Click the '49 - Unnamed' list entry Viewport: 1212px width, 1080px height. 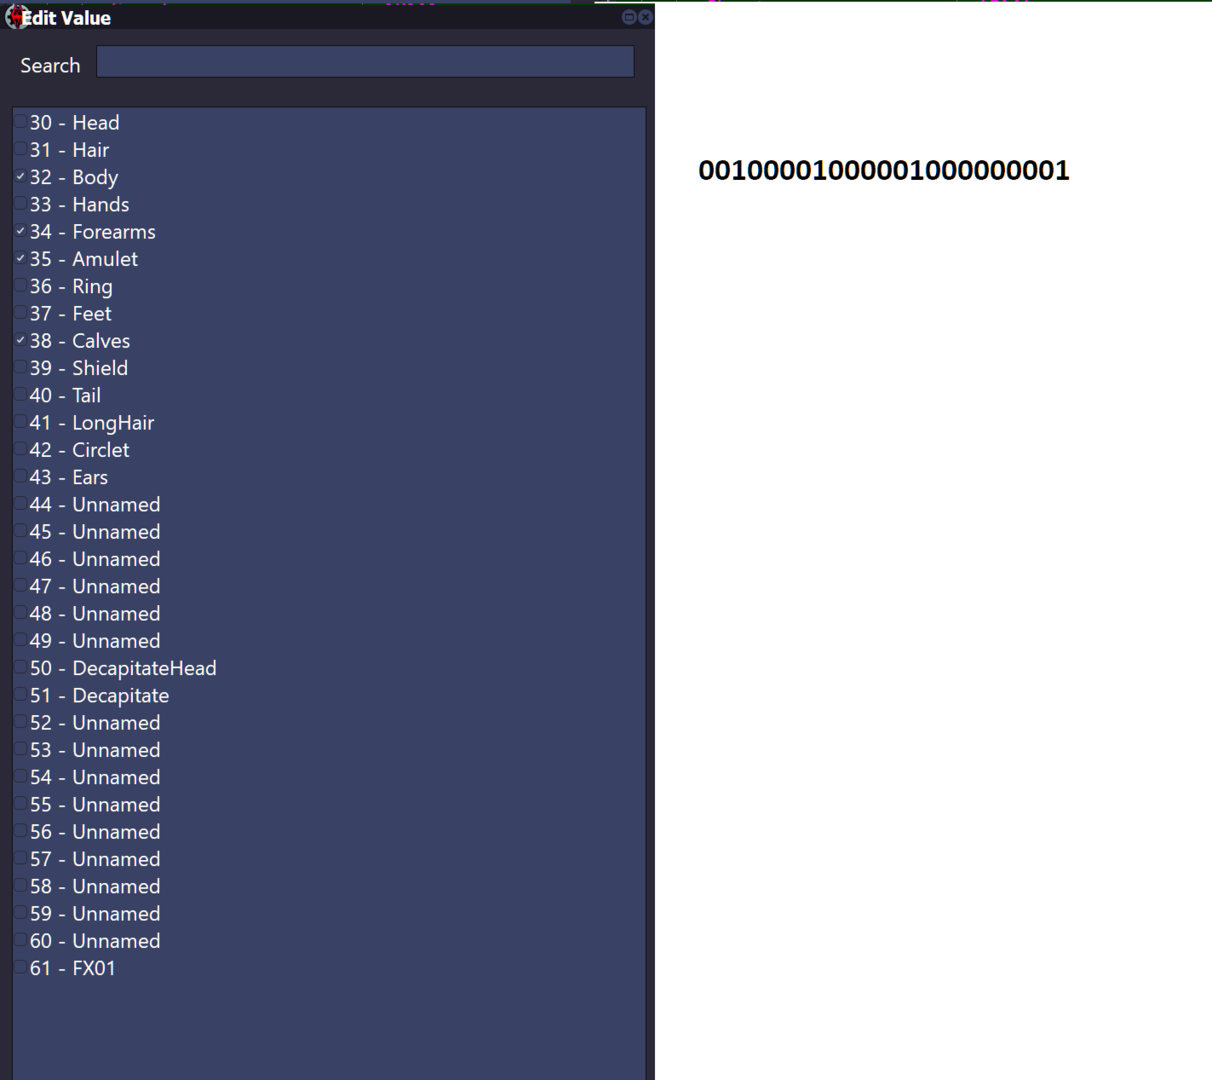[x=95, y=641]
